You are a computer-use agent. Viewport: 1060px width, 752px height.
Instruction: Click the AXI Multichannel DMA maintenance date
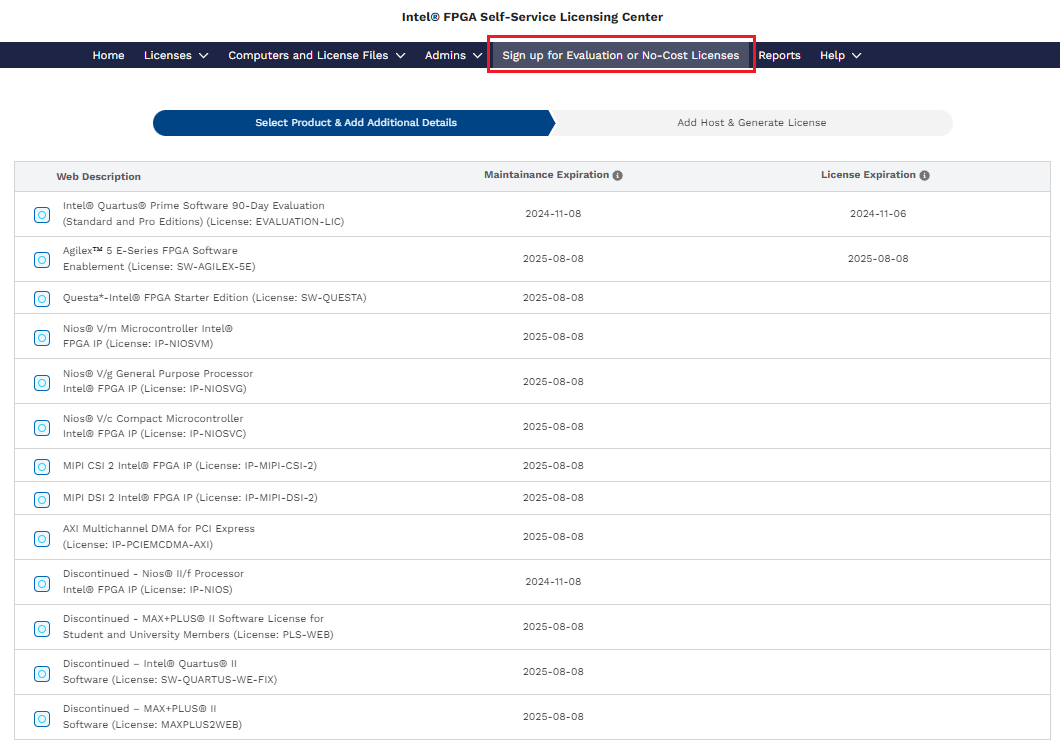[553, 536]
